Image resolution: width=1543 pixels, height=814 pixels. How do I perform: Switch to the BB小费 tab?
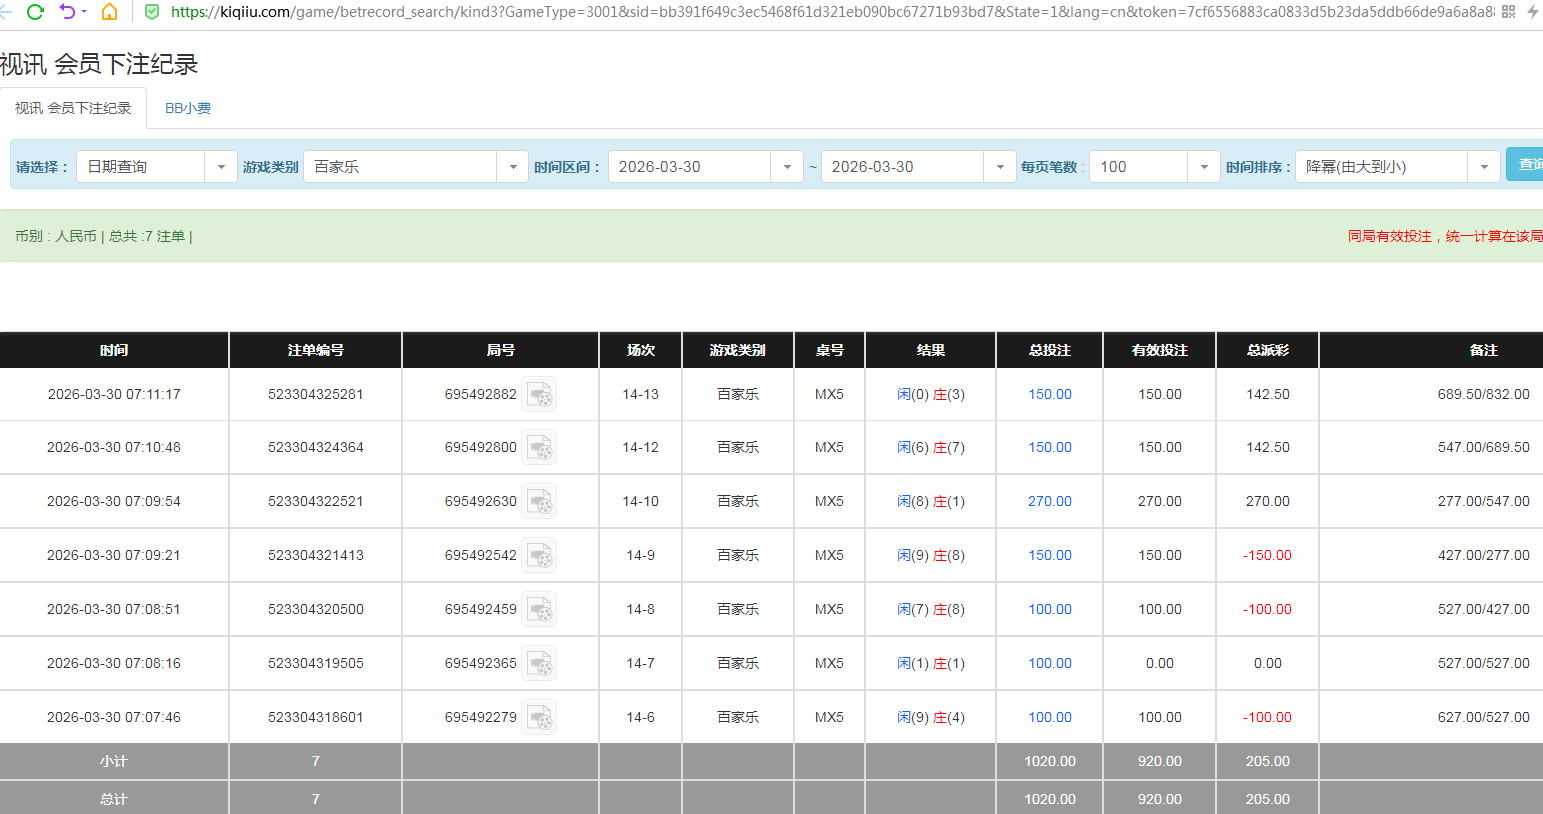[x=188, y=108]
